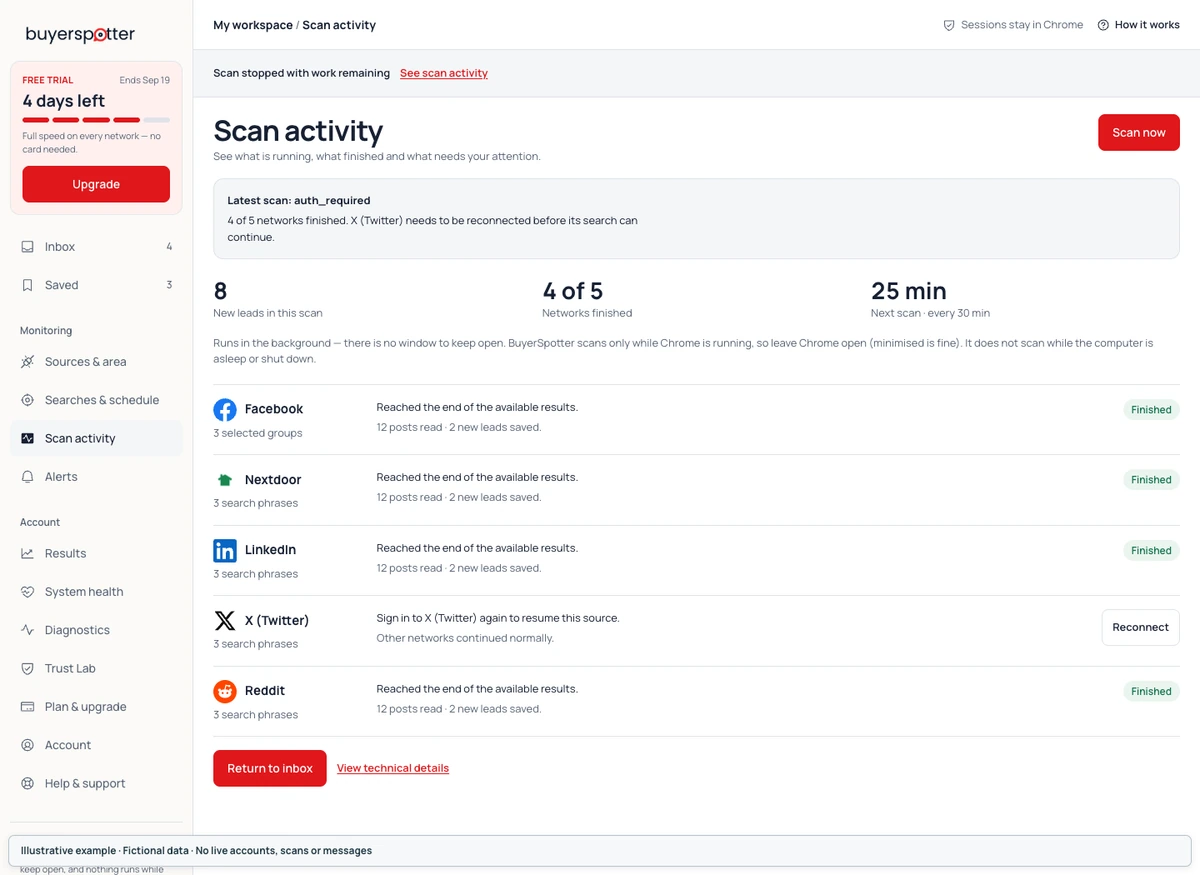The image size is (1200, 875).
Task: Start a scan with Scan now
Action: click(x=1139, y=132)
